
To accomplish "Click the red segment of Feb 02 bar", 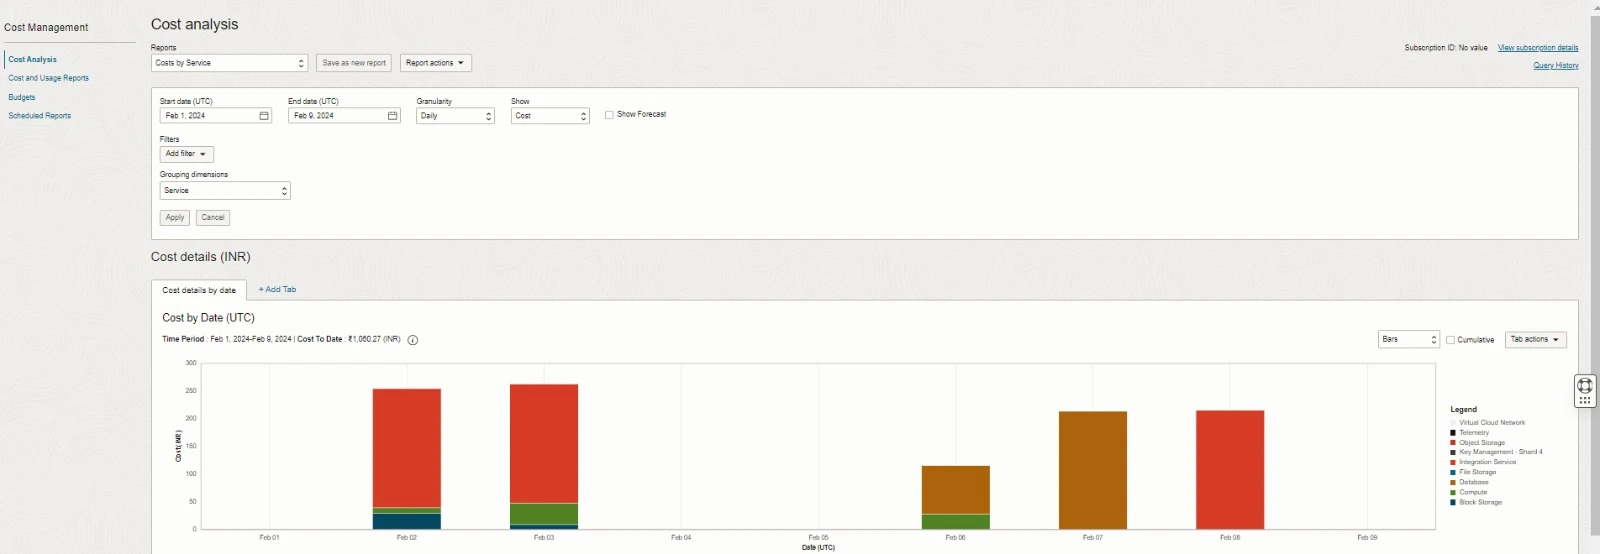I will (407, 448).
